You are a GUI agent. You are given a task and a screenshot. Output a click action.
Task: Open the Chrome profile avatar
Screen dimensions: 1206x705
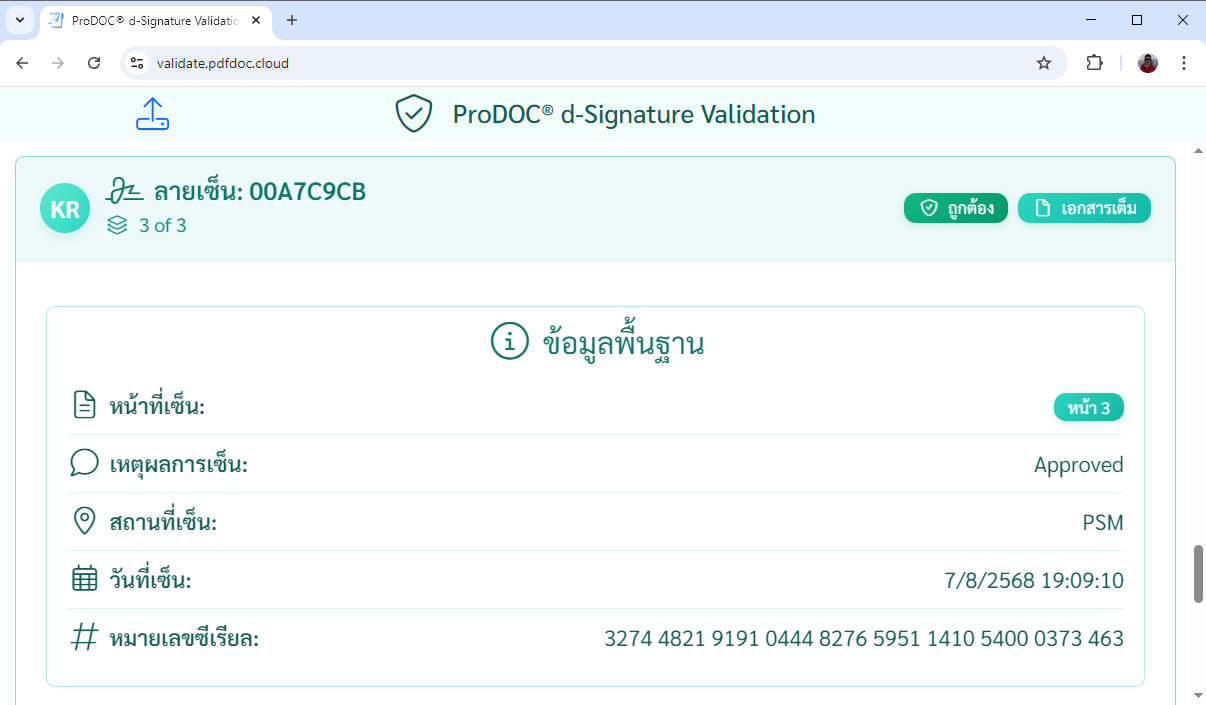[1148, 63]
